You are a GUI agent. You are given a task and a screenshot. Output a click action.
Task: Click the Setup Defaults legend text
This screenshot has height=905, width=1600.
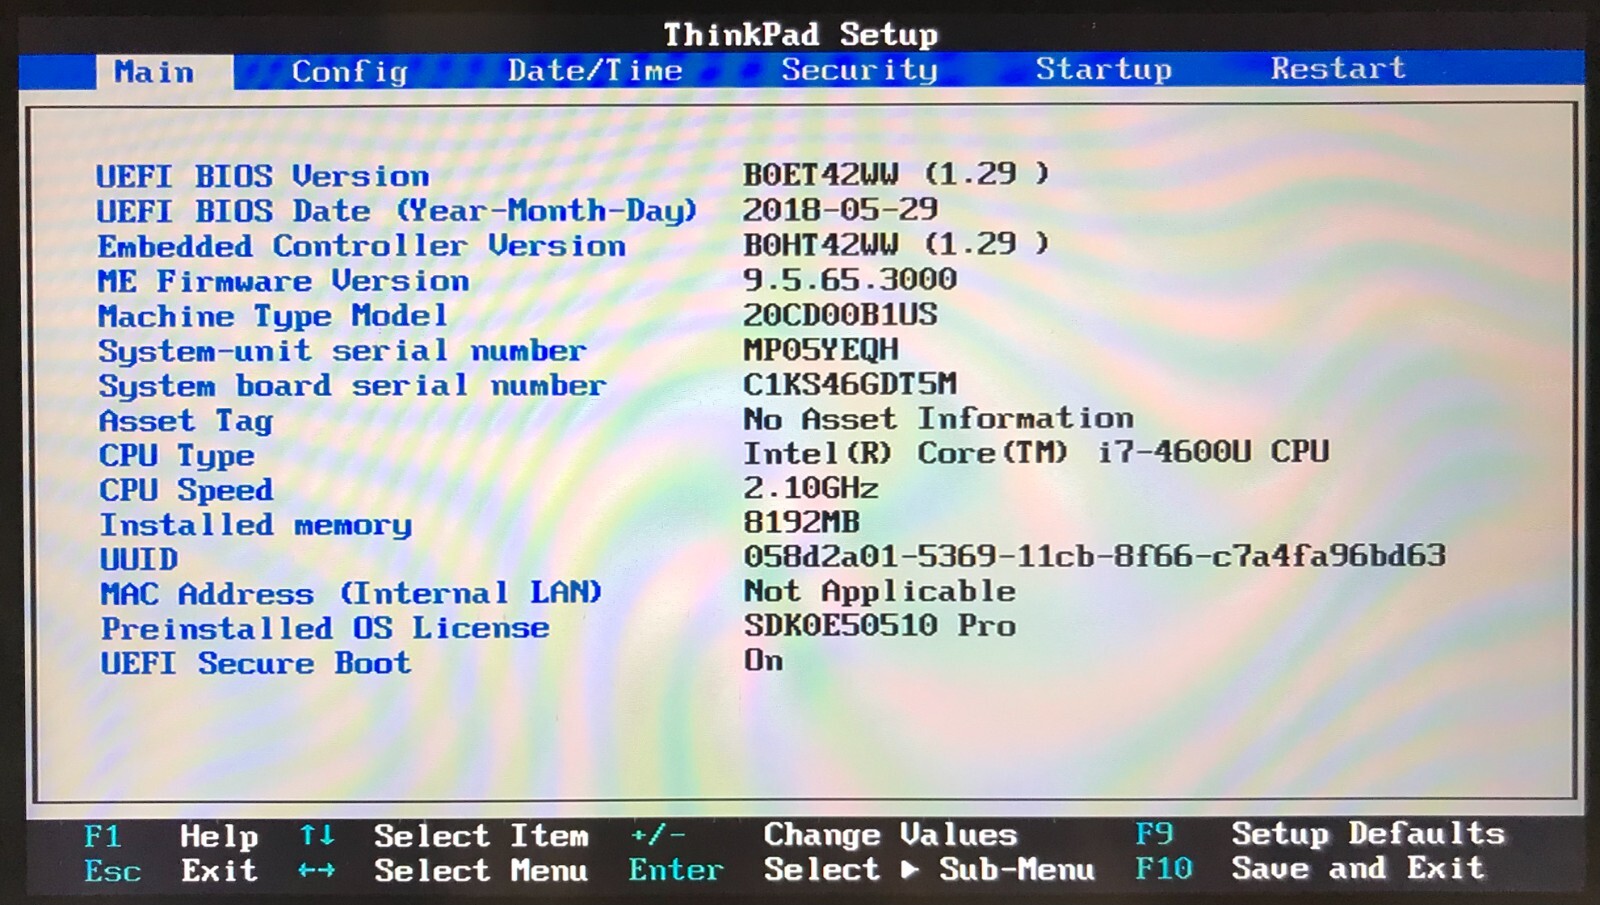coord(1368,833)
